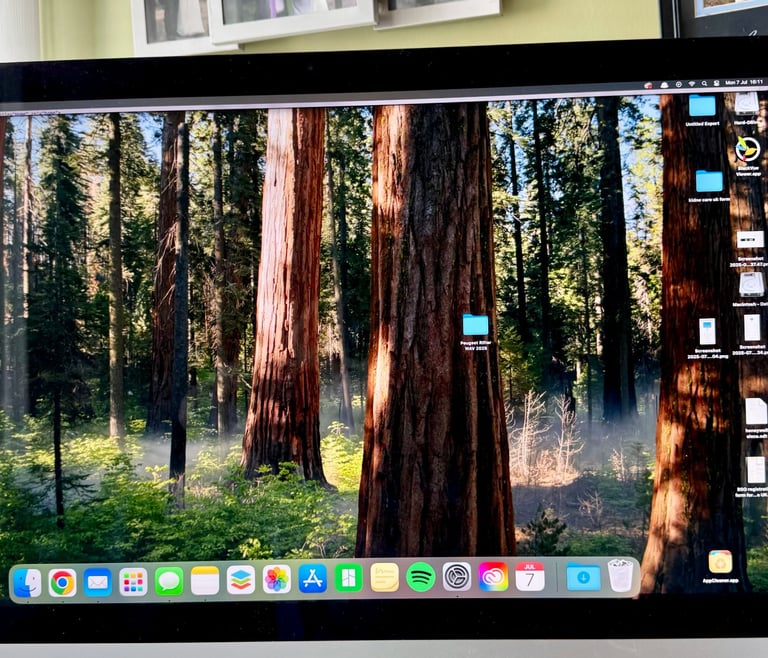Select Screenshot file ending 37.47
The height and width of the screenshot is (658, 768).
750,240
